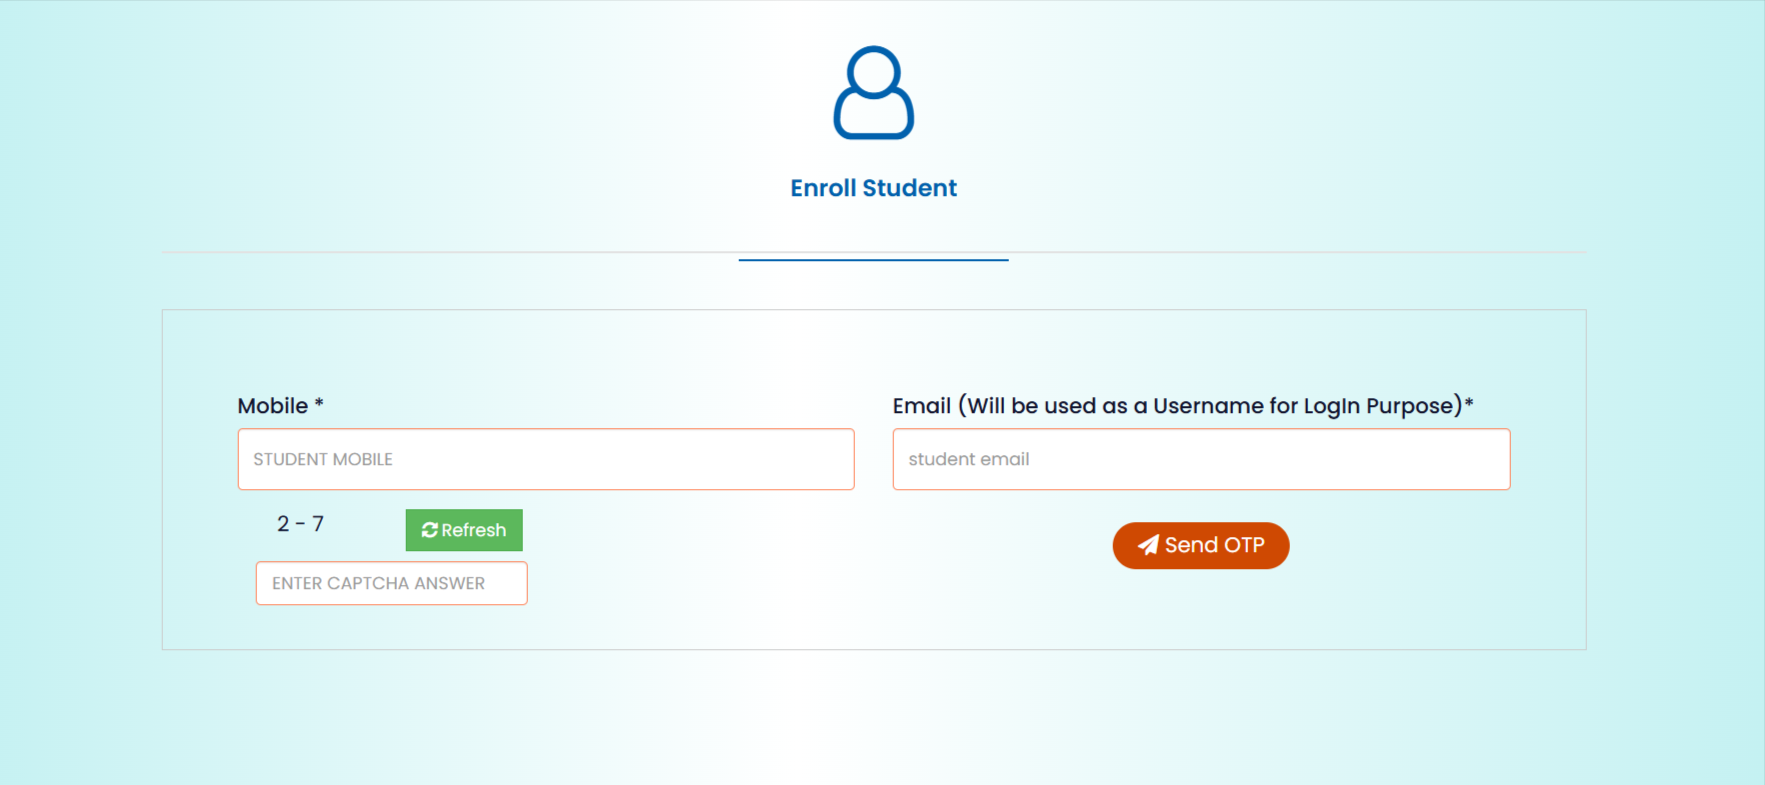Click the Mobile field label

click(x=272, y=406)
